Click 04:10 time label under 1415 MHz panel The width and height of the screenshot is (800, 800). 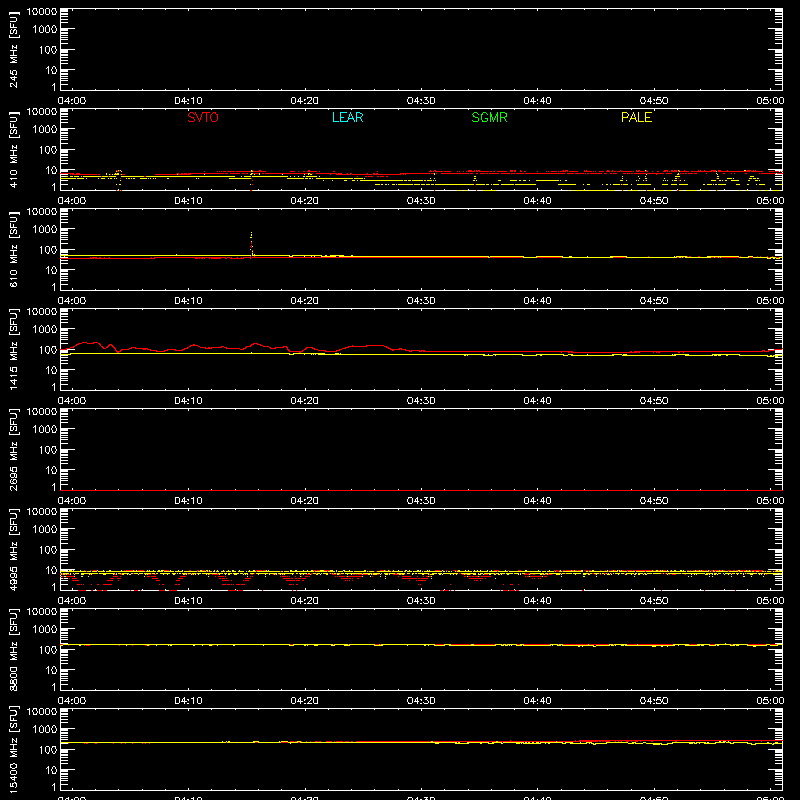click(x=188, y=401)
